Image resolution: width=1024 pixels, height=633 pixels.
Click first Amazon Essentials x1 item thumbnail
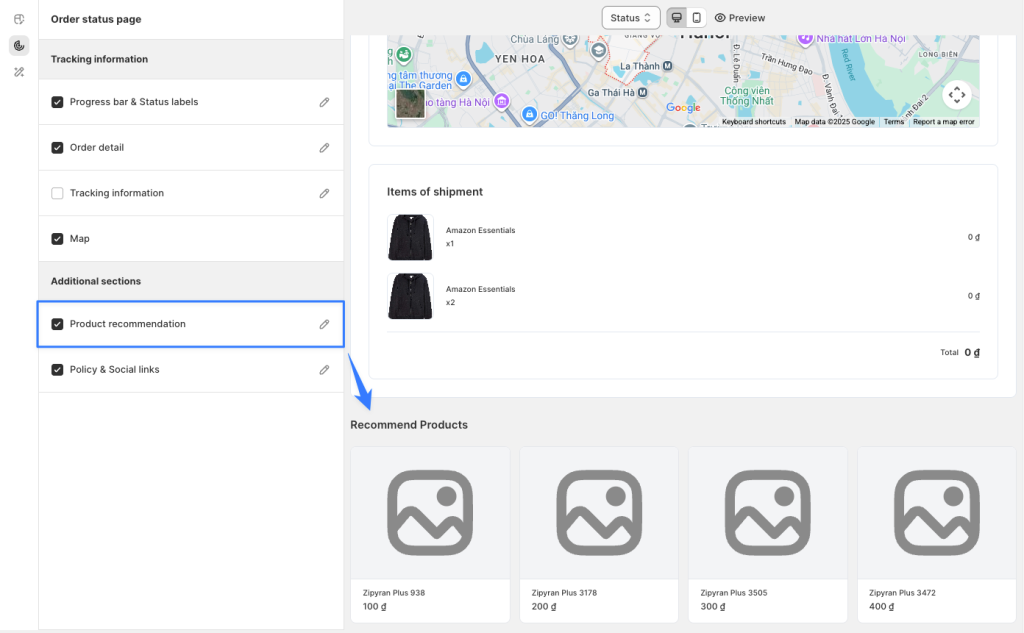coord(410,237)
